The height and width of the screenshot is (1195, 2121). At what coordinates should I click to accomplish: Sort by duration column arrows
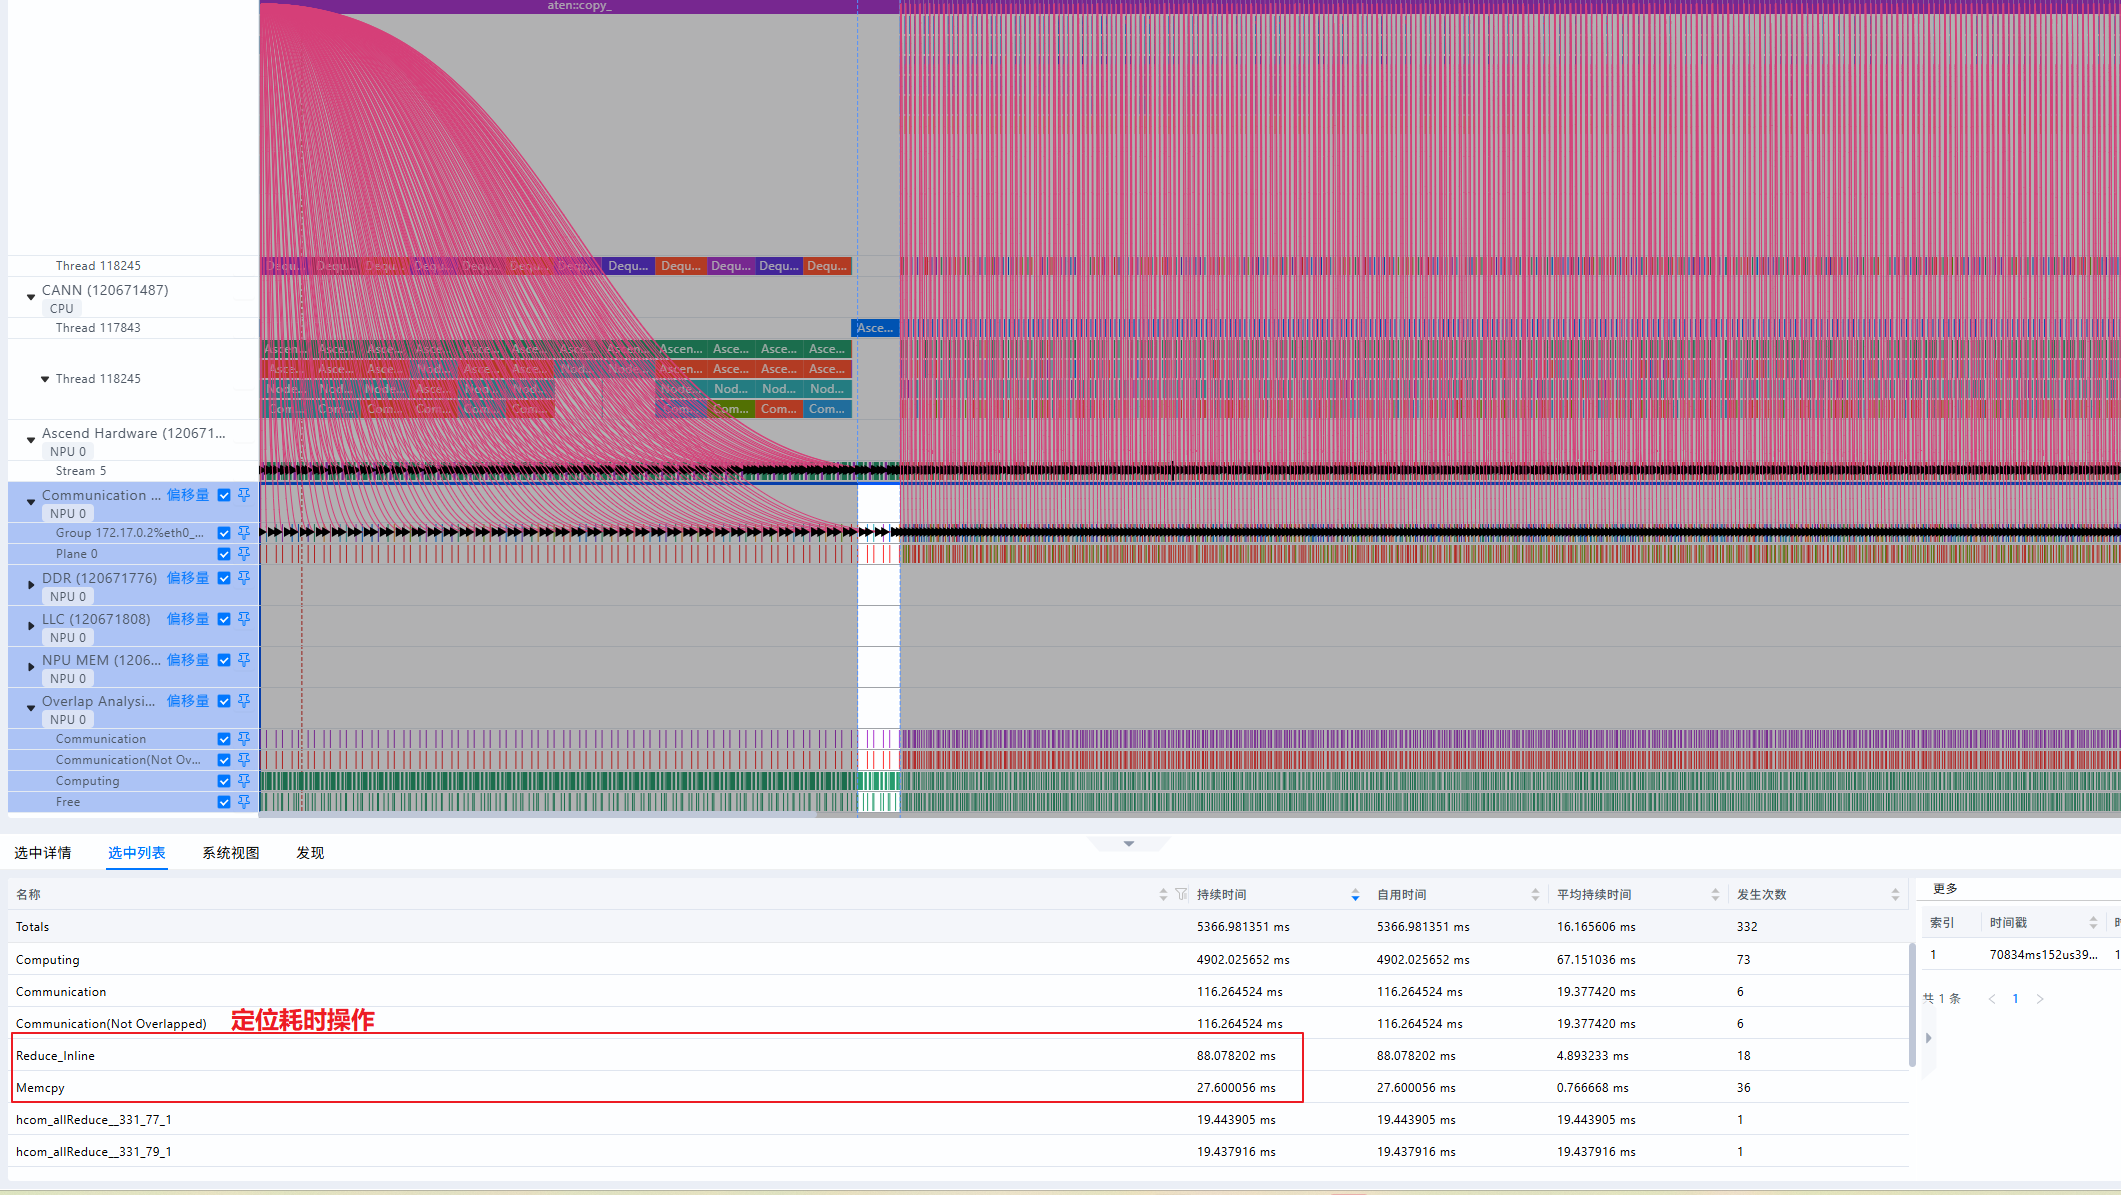pos(1355,895)
